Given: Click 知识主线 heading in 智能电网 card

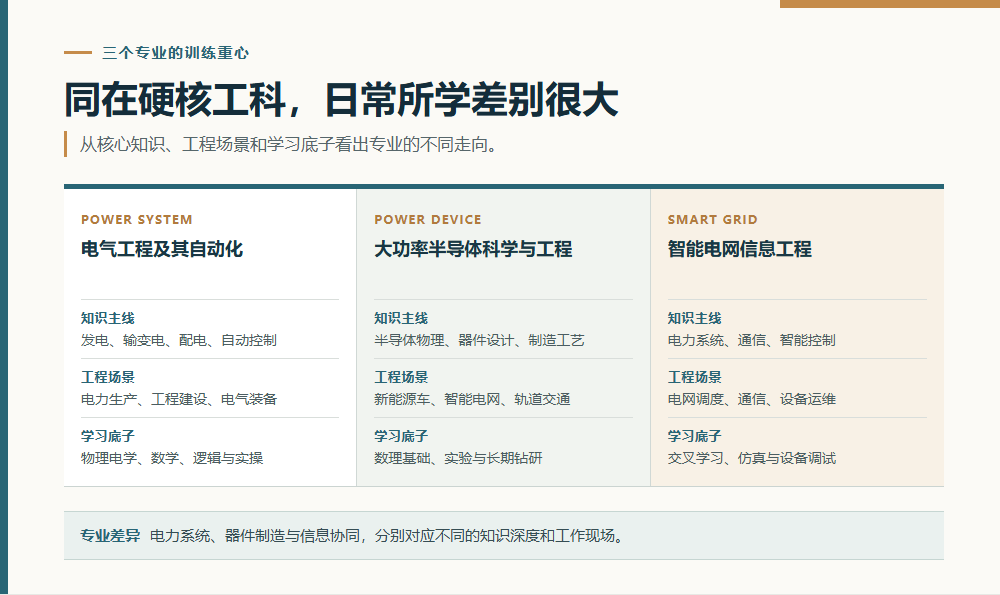Looking at the screenshot, I should 695,318.
